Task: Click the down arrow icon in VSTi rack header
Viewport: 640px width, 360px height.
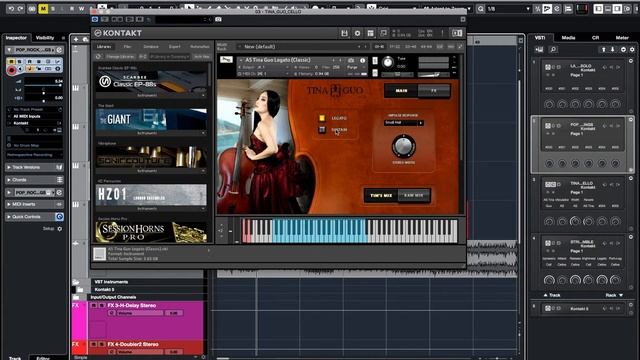Action: coord(613,49)
